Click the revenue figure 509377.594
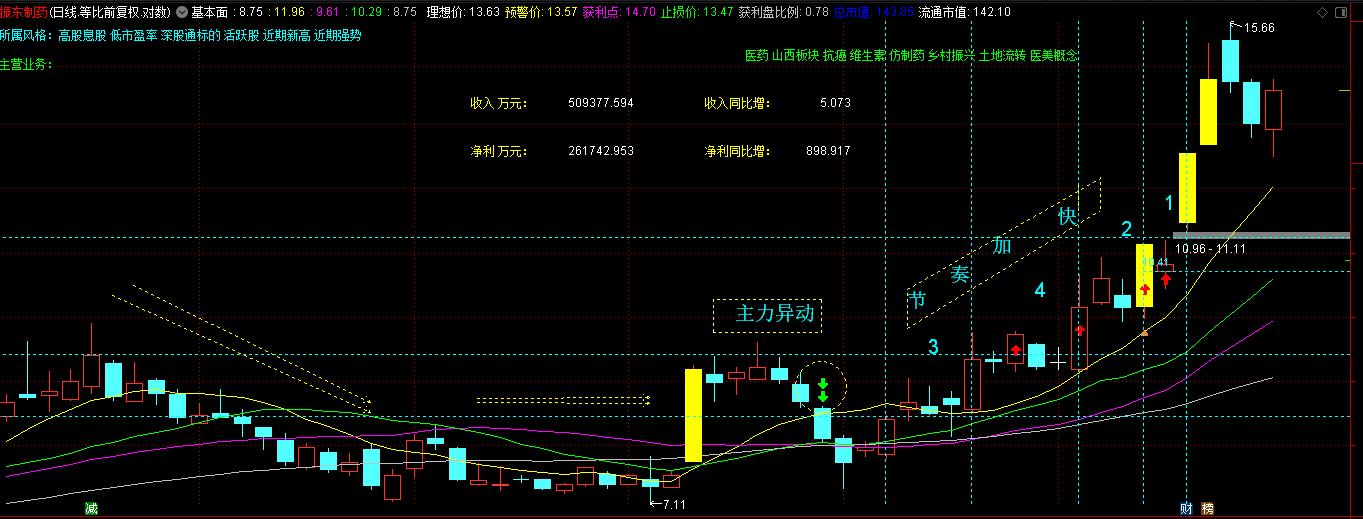 [600, 103]
